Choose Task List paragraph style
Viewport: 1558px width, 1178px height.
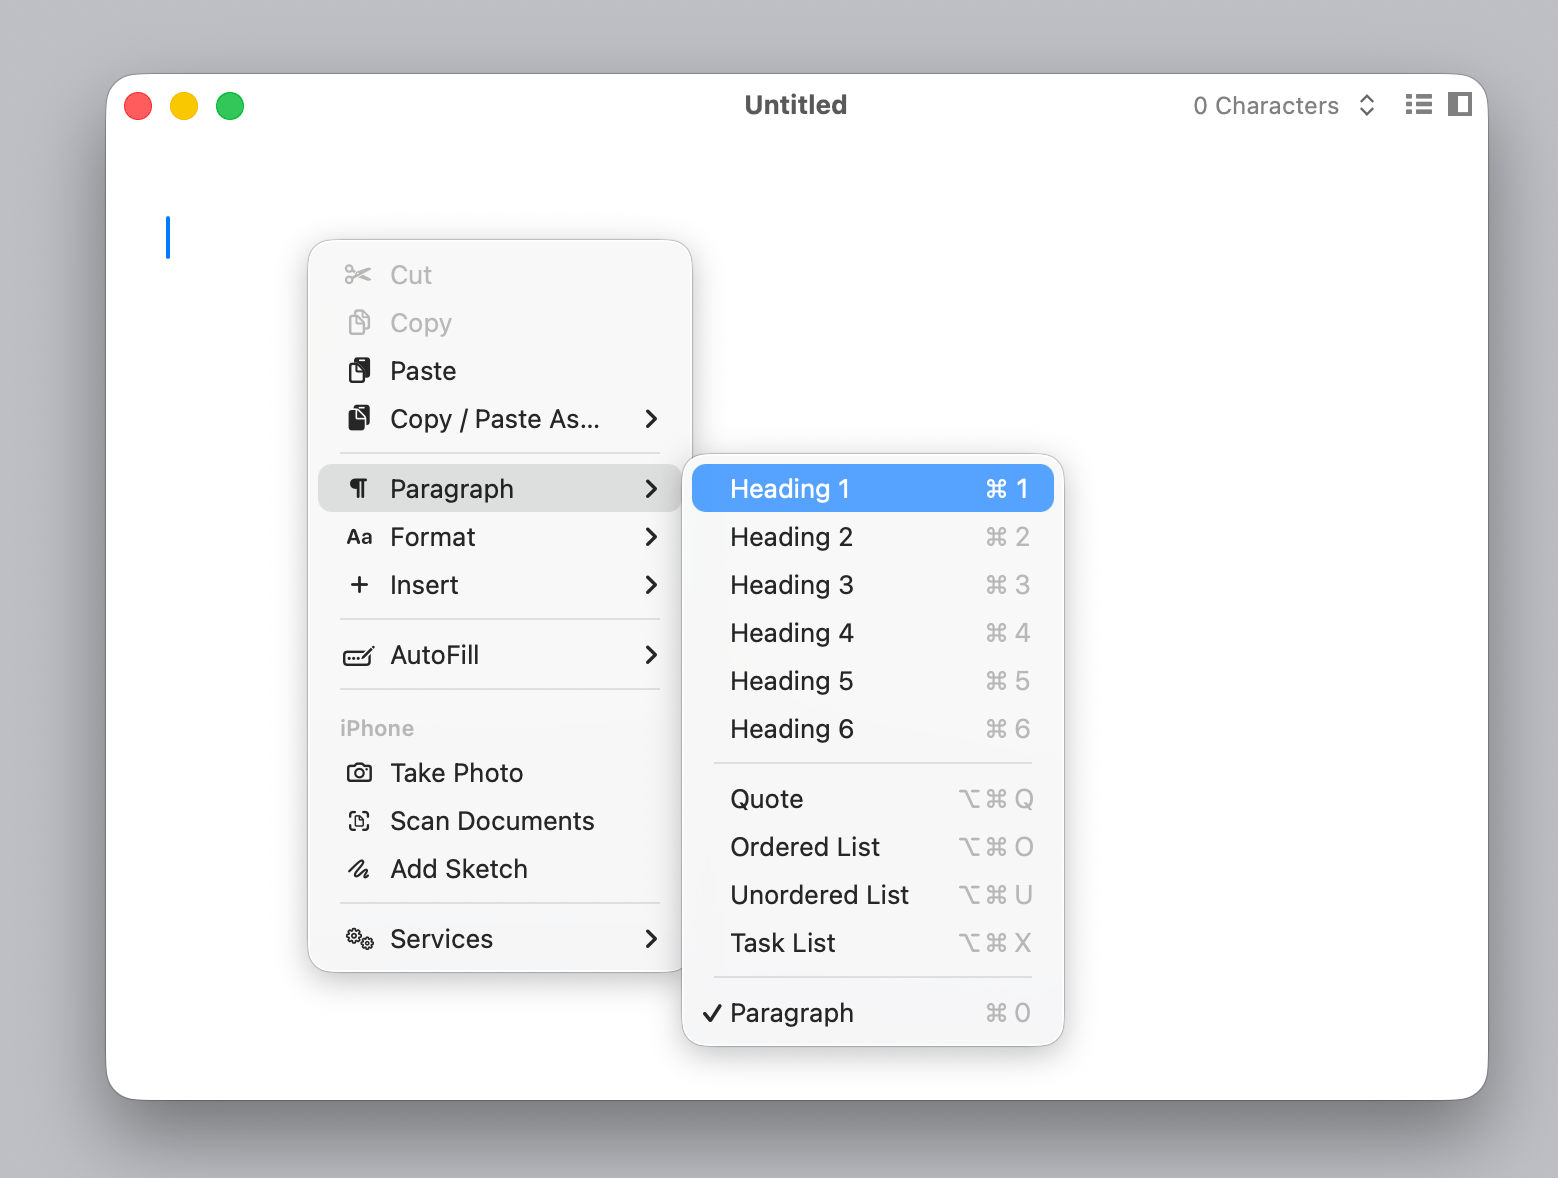point(873,943)
